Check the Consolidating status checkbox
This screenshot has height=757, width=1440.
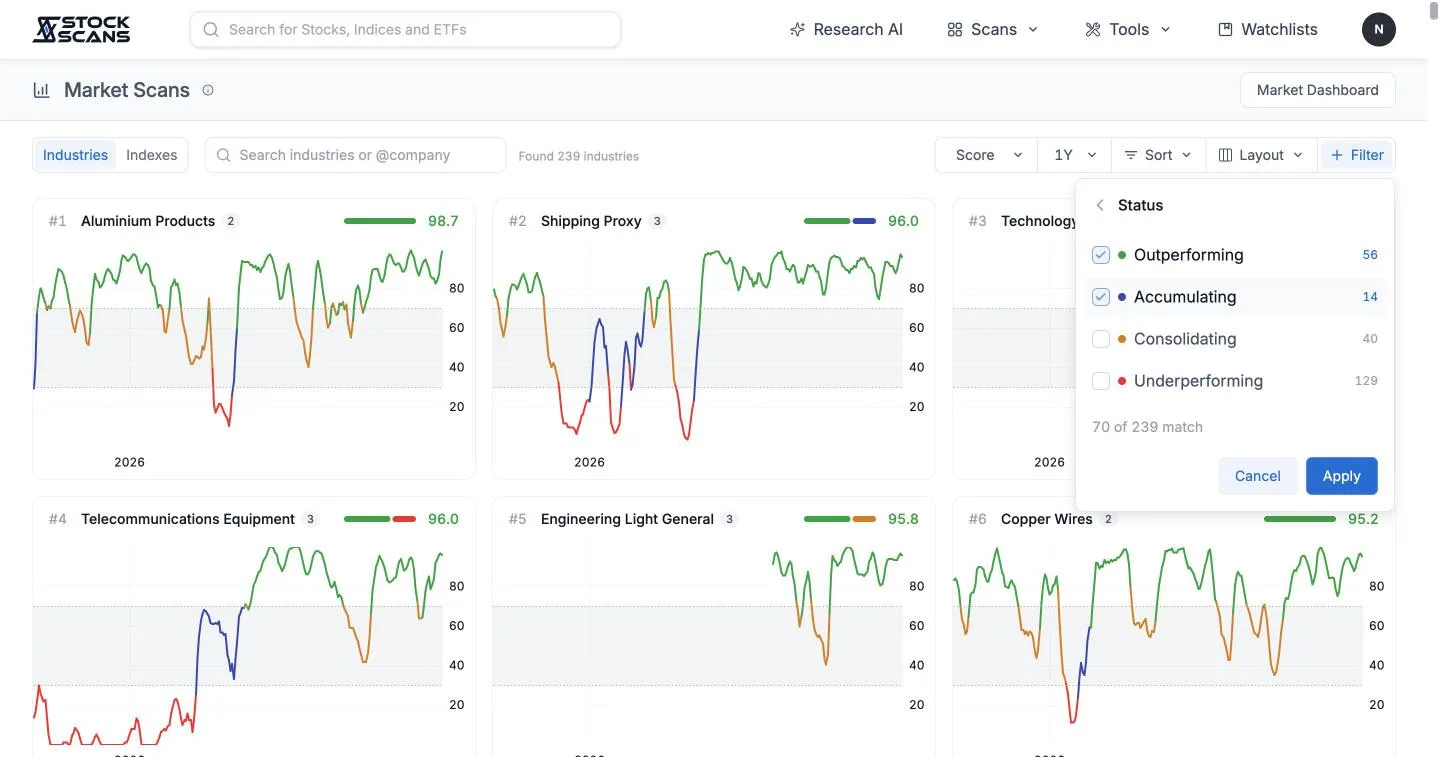coord(1101,339)
